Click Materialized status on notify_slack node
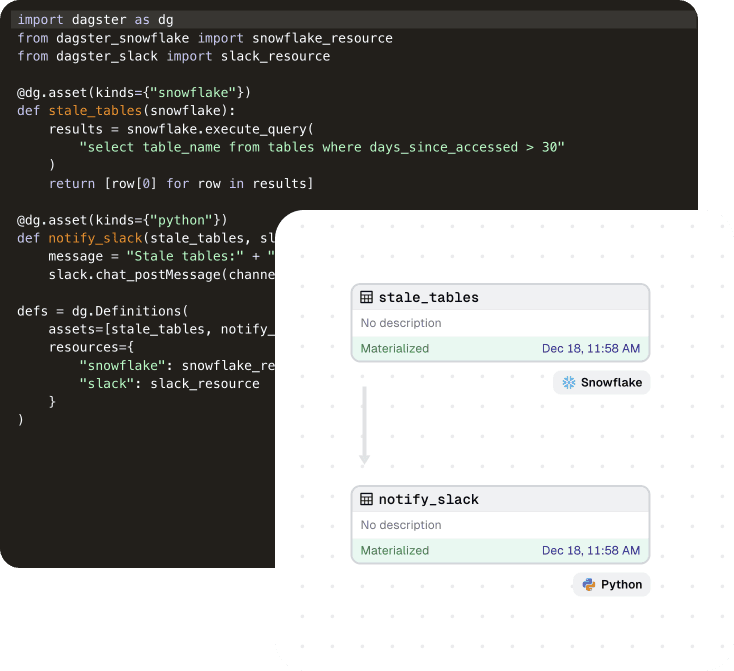The width and height of the screenshot is (734, 671). 395,550
